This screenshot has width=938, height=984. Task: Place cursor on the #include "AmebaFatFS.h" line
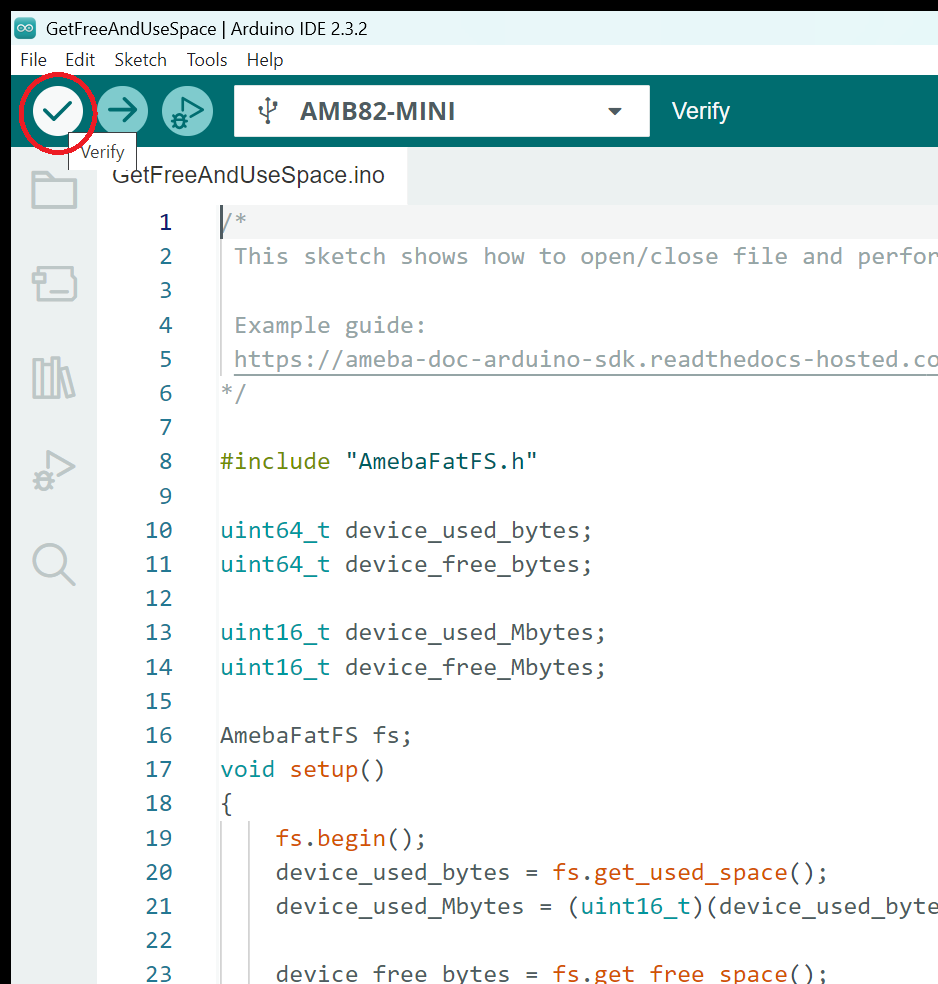pyautogui.click(x=379, y=462)
